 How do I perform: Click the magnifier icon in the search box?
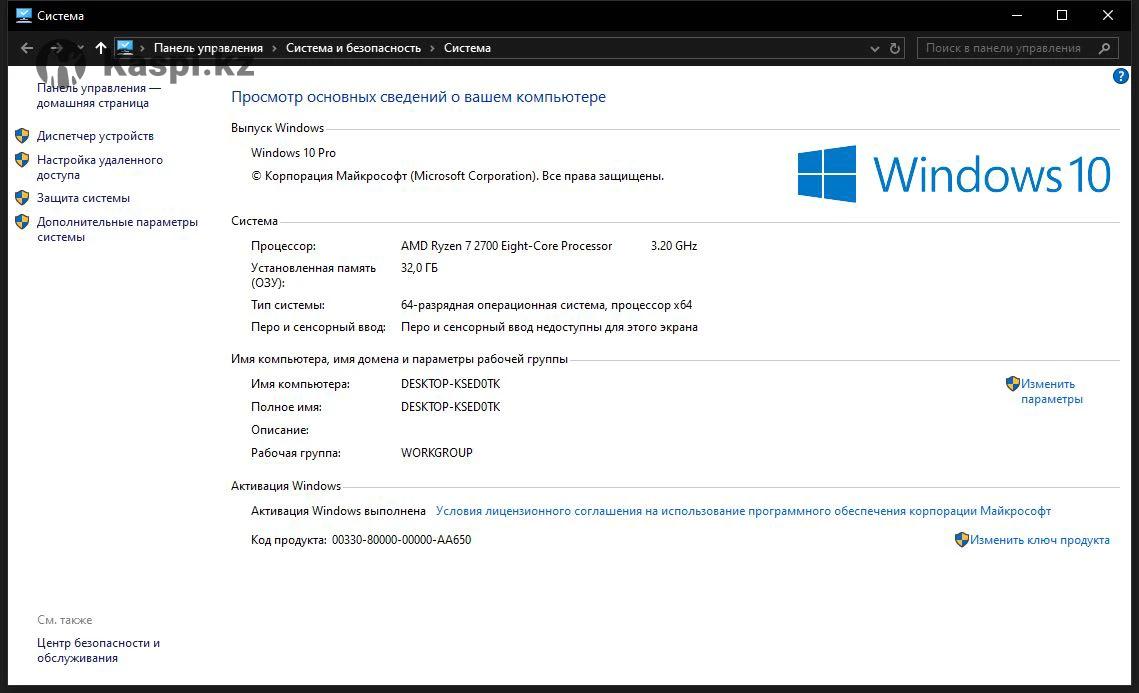click(x=1104, y=48)
